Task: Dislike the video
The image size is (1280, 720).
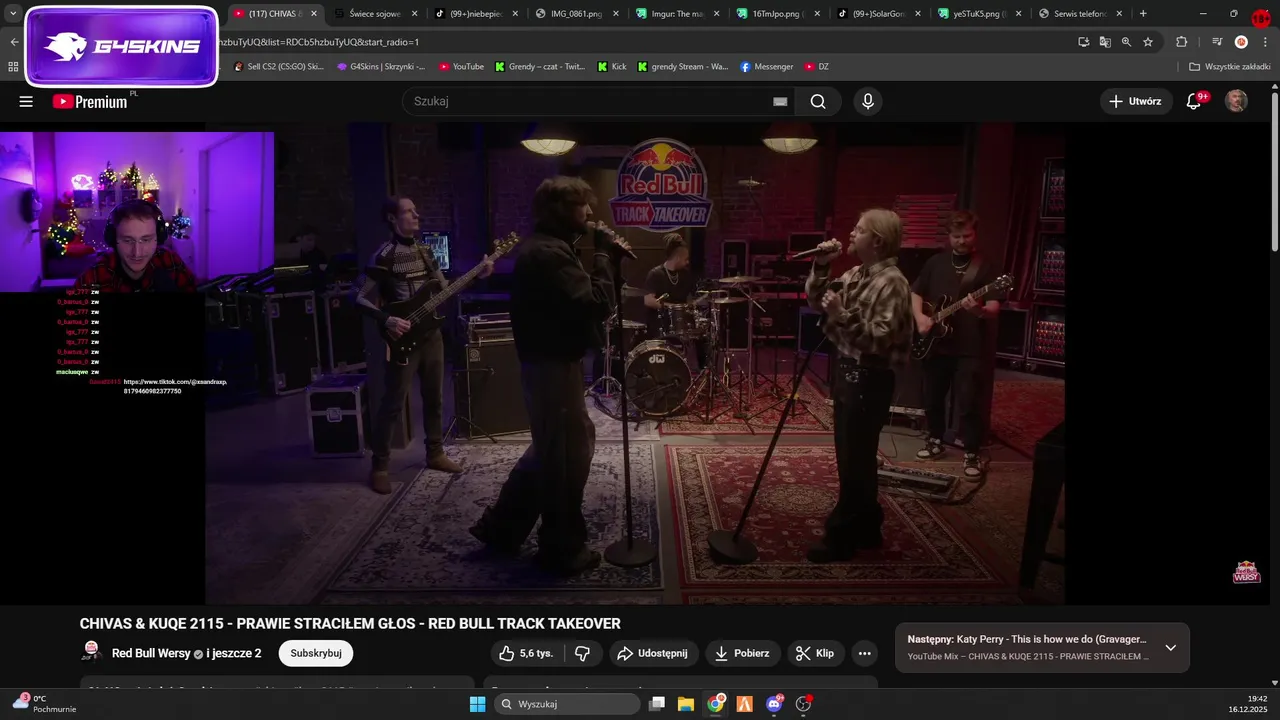Action: (582, 653)
